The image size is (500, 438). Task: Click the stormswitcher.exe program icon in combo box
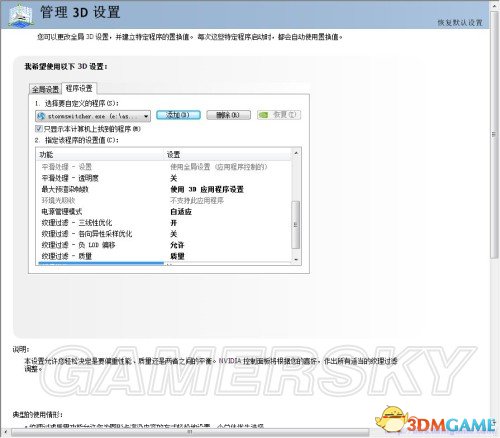click(x=41, y=116)
